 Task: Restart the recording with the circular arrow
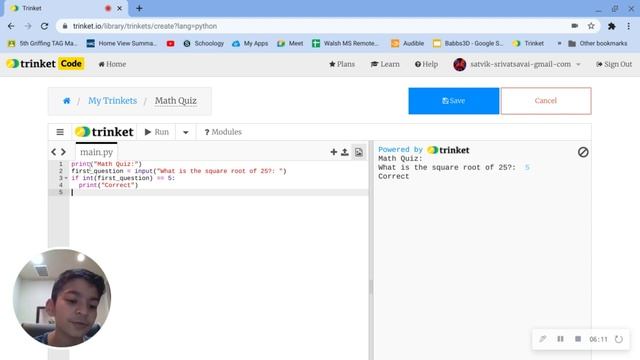(619, 339)
